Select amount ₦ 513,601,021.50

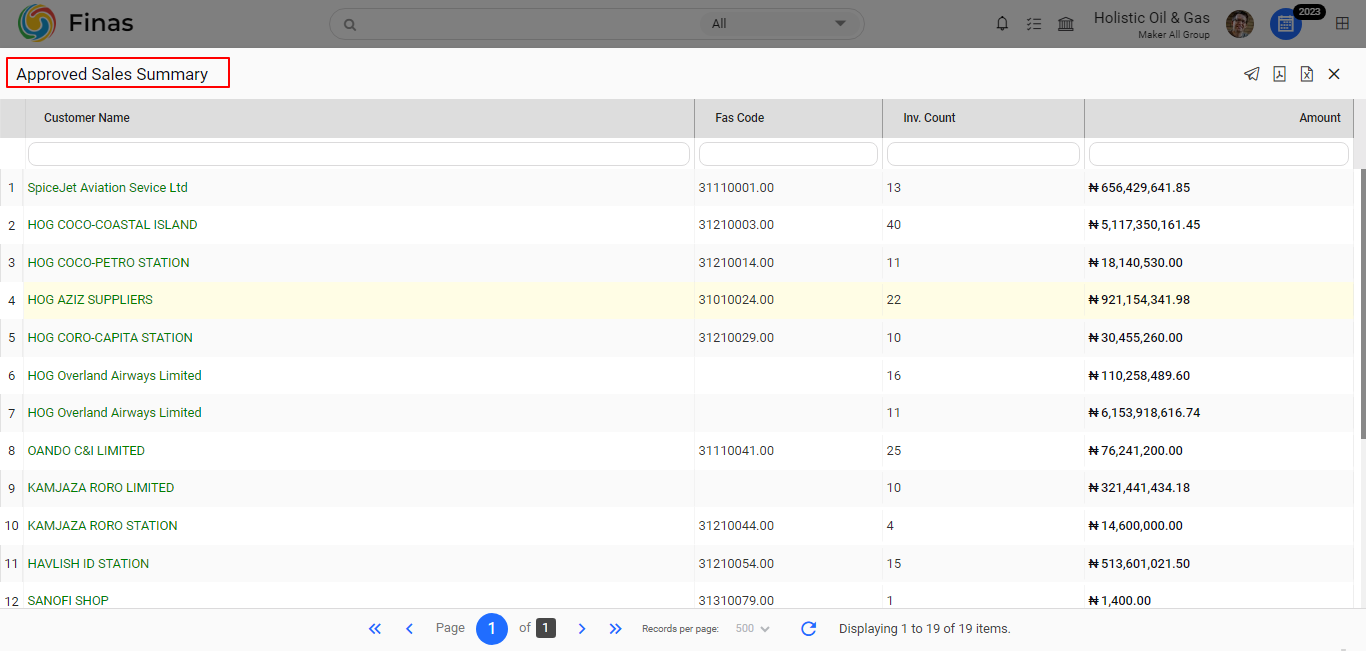click(1139, 564)
